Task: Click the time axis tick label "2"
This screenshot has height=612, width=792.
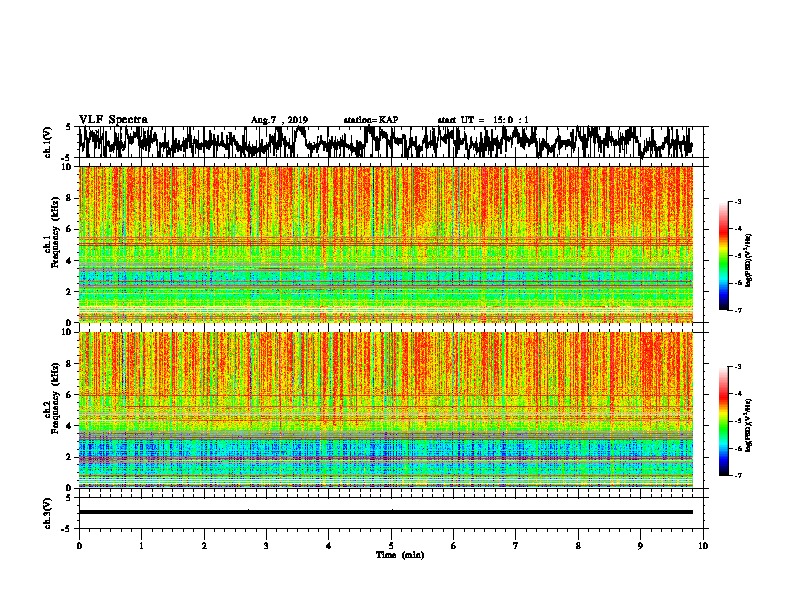Action: click(204, 546)
